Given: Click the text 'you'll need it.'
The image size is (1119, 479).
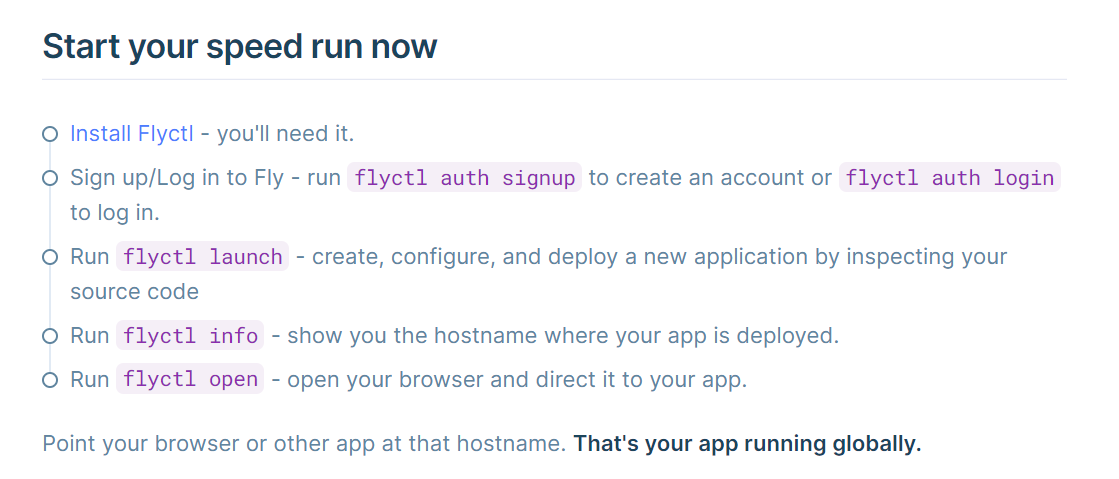Looking at the screenshot, I should (285, 133).
